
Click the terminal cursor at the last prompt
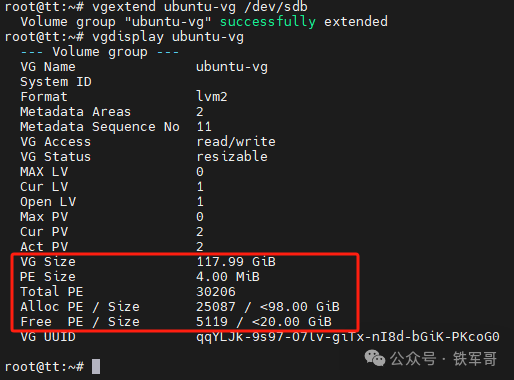tap(96, 366)
